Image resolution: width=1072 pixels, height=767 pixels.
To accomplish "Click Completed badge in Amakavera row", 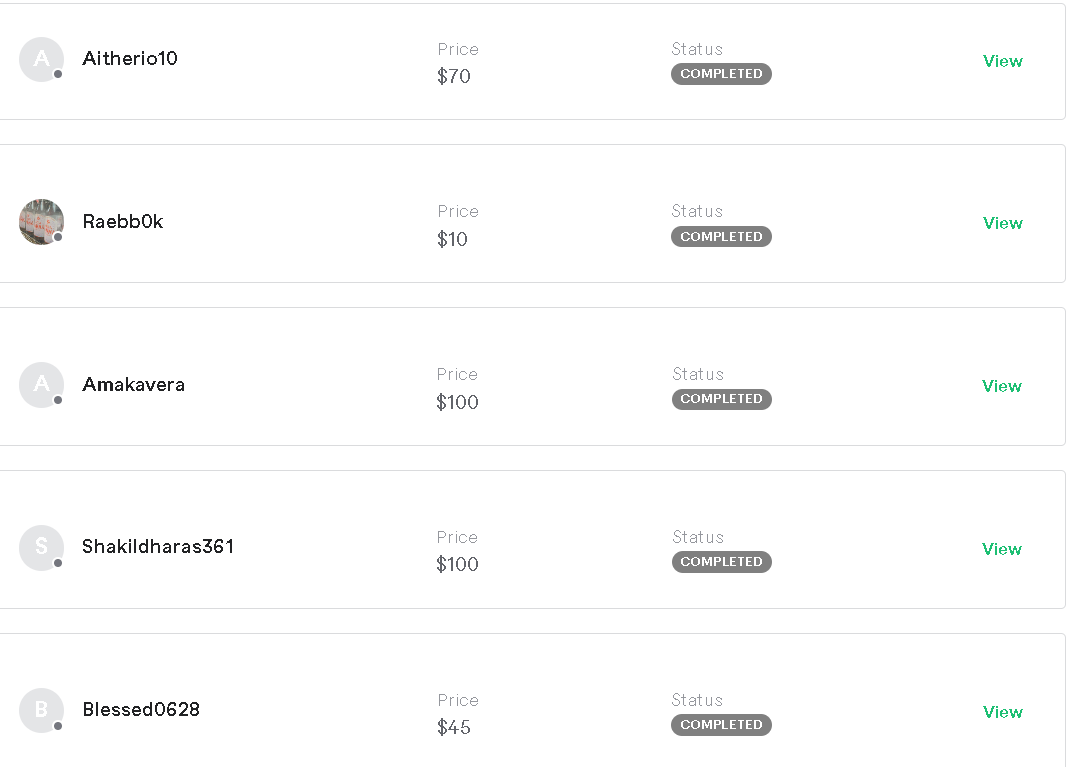I will coord(721,399).
